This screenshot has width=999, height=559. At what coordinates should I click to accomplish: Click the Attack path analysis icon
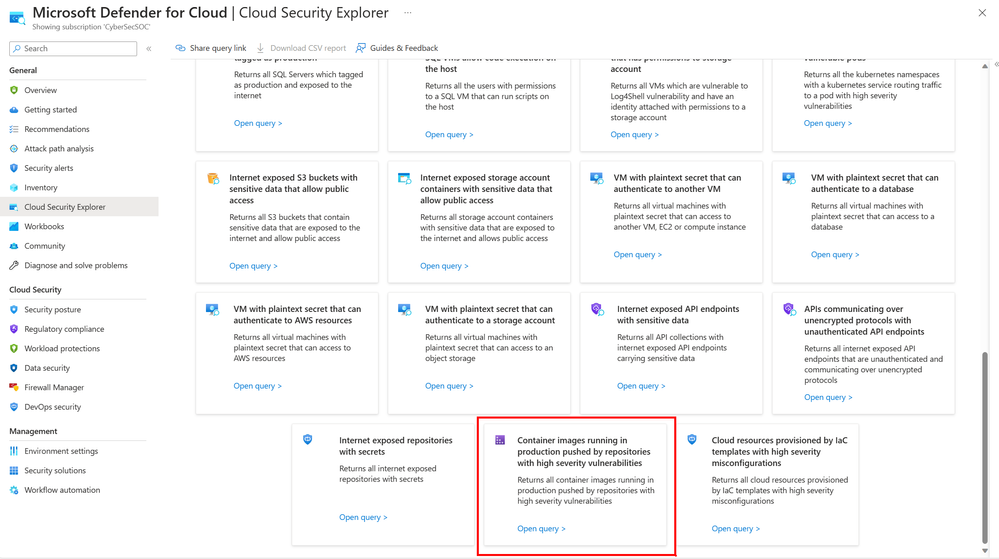coord(14,149)
